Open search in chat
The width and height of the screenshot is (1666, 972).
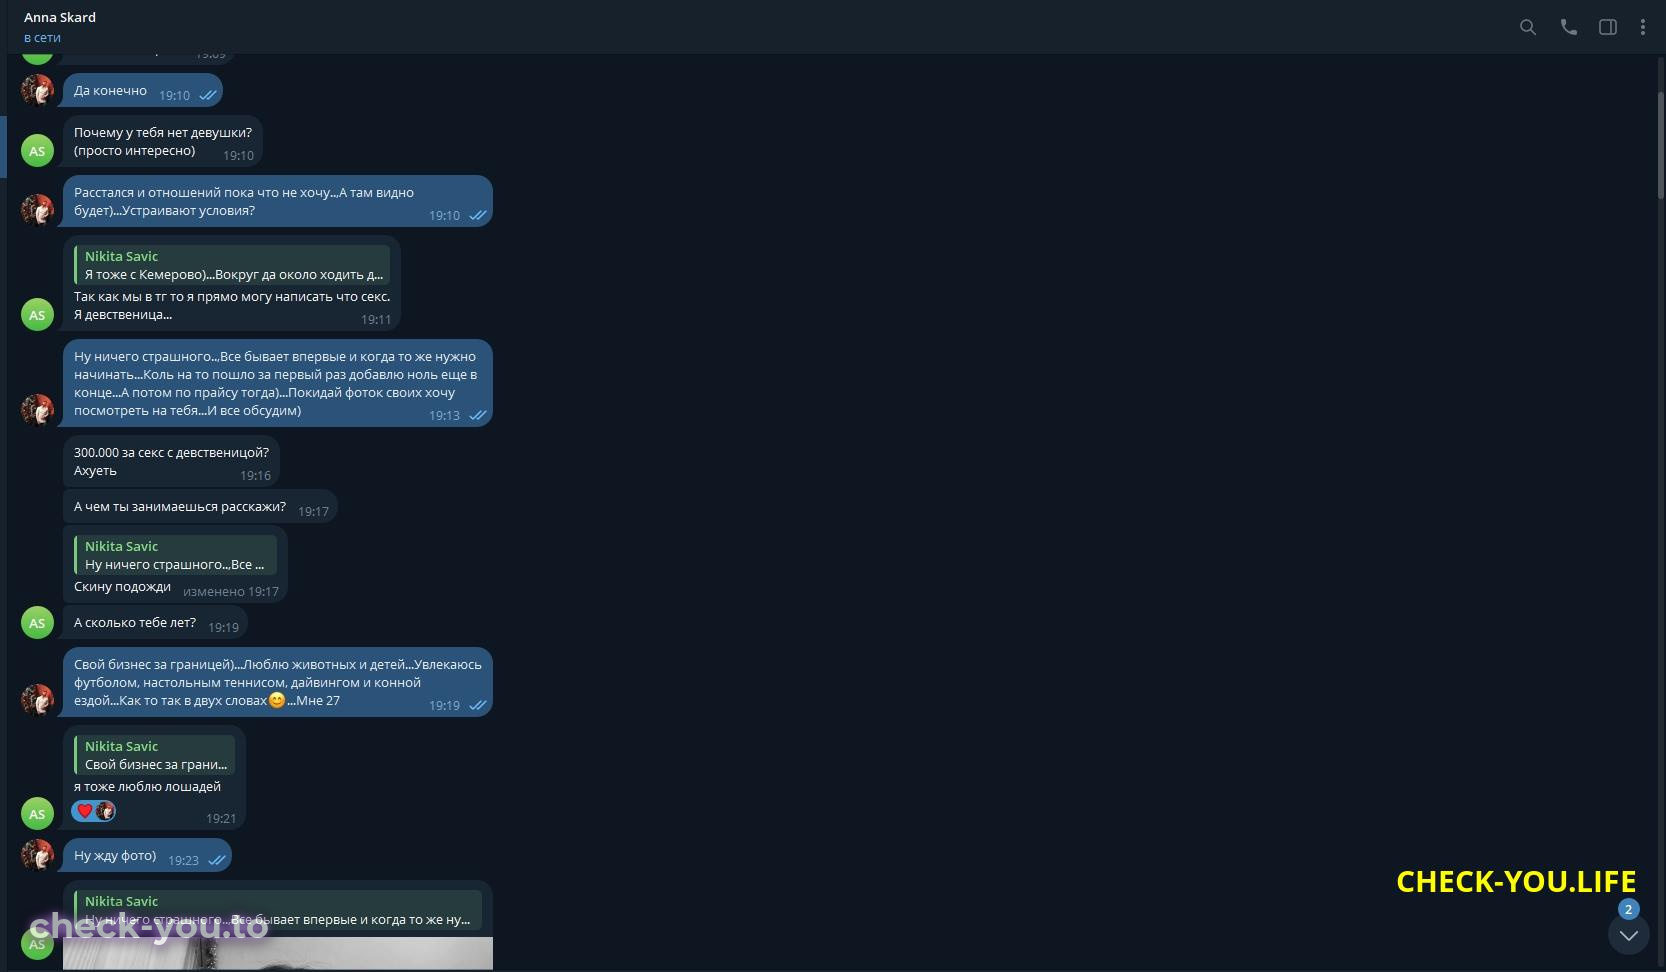pos(1527,27)
